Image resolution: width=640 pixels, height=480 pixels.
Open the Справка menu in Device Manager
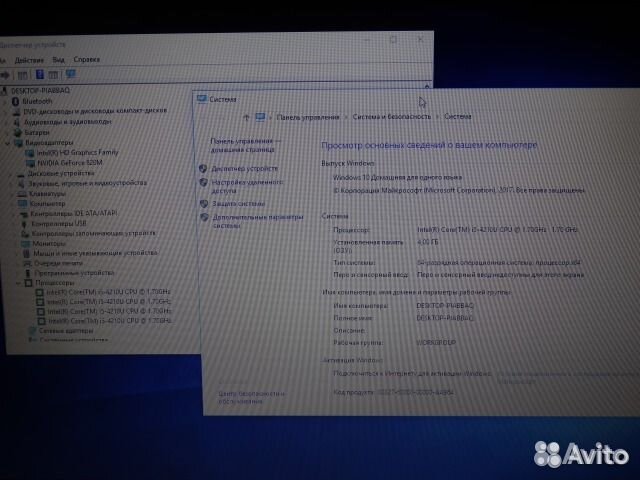pyautogui.click(x=87, y=59)
